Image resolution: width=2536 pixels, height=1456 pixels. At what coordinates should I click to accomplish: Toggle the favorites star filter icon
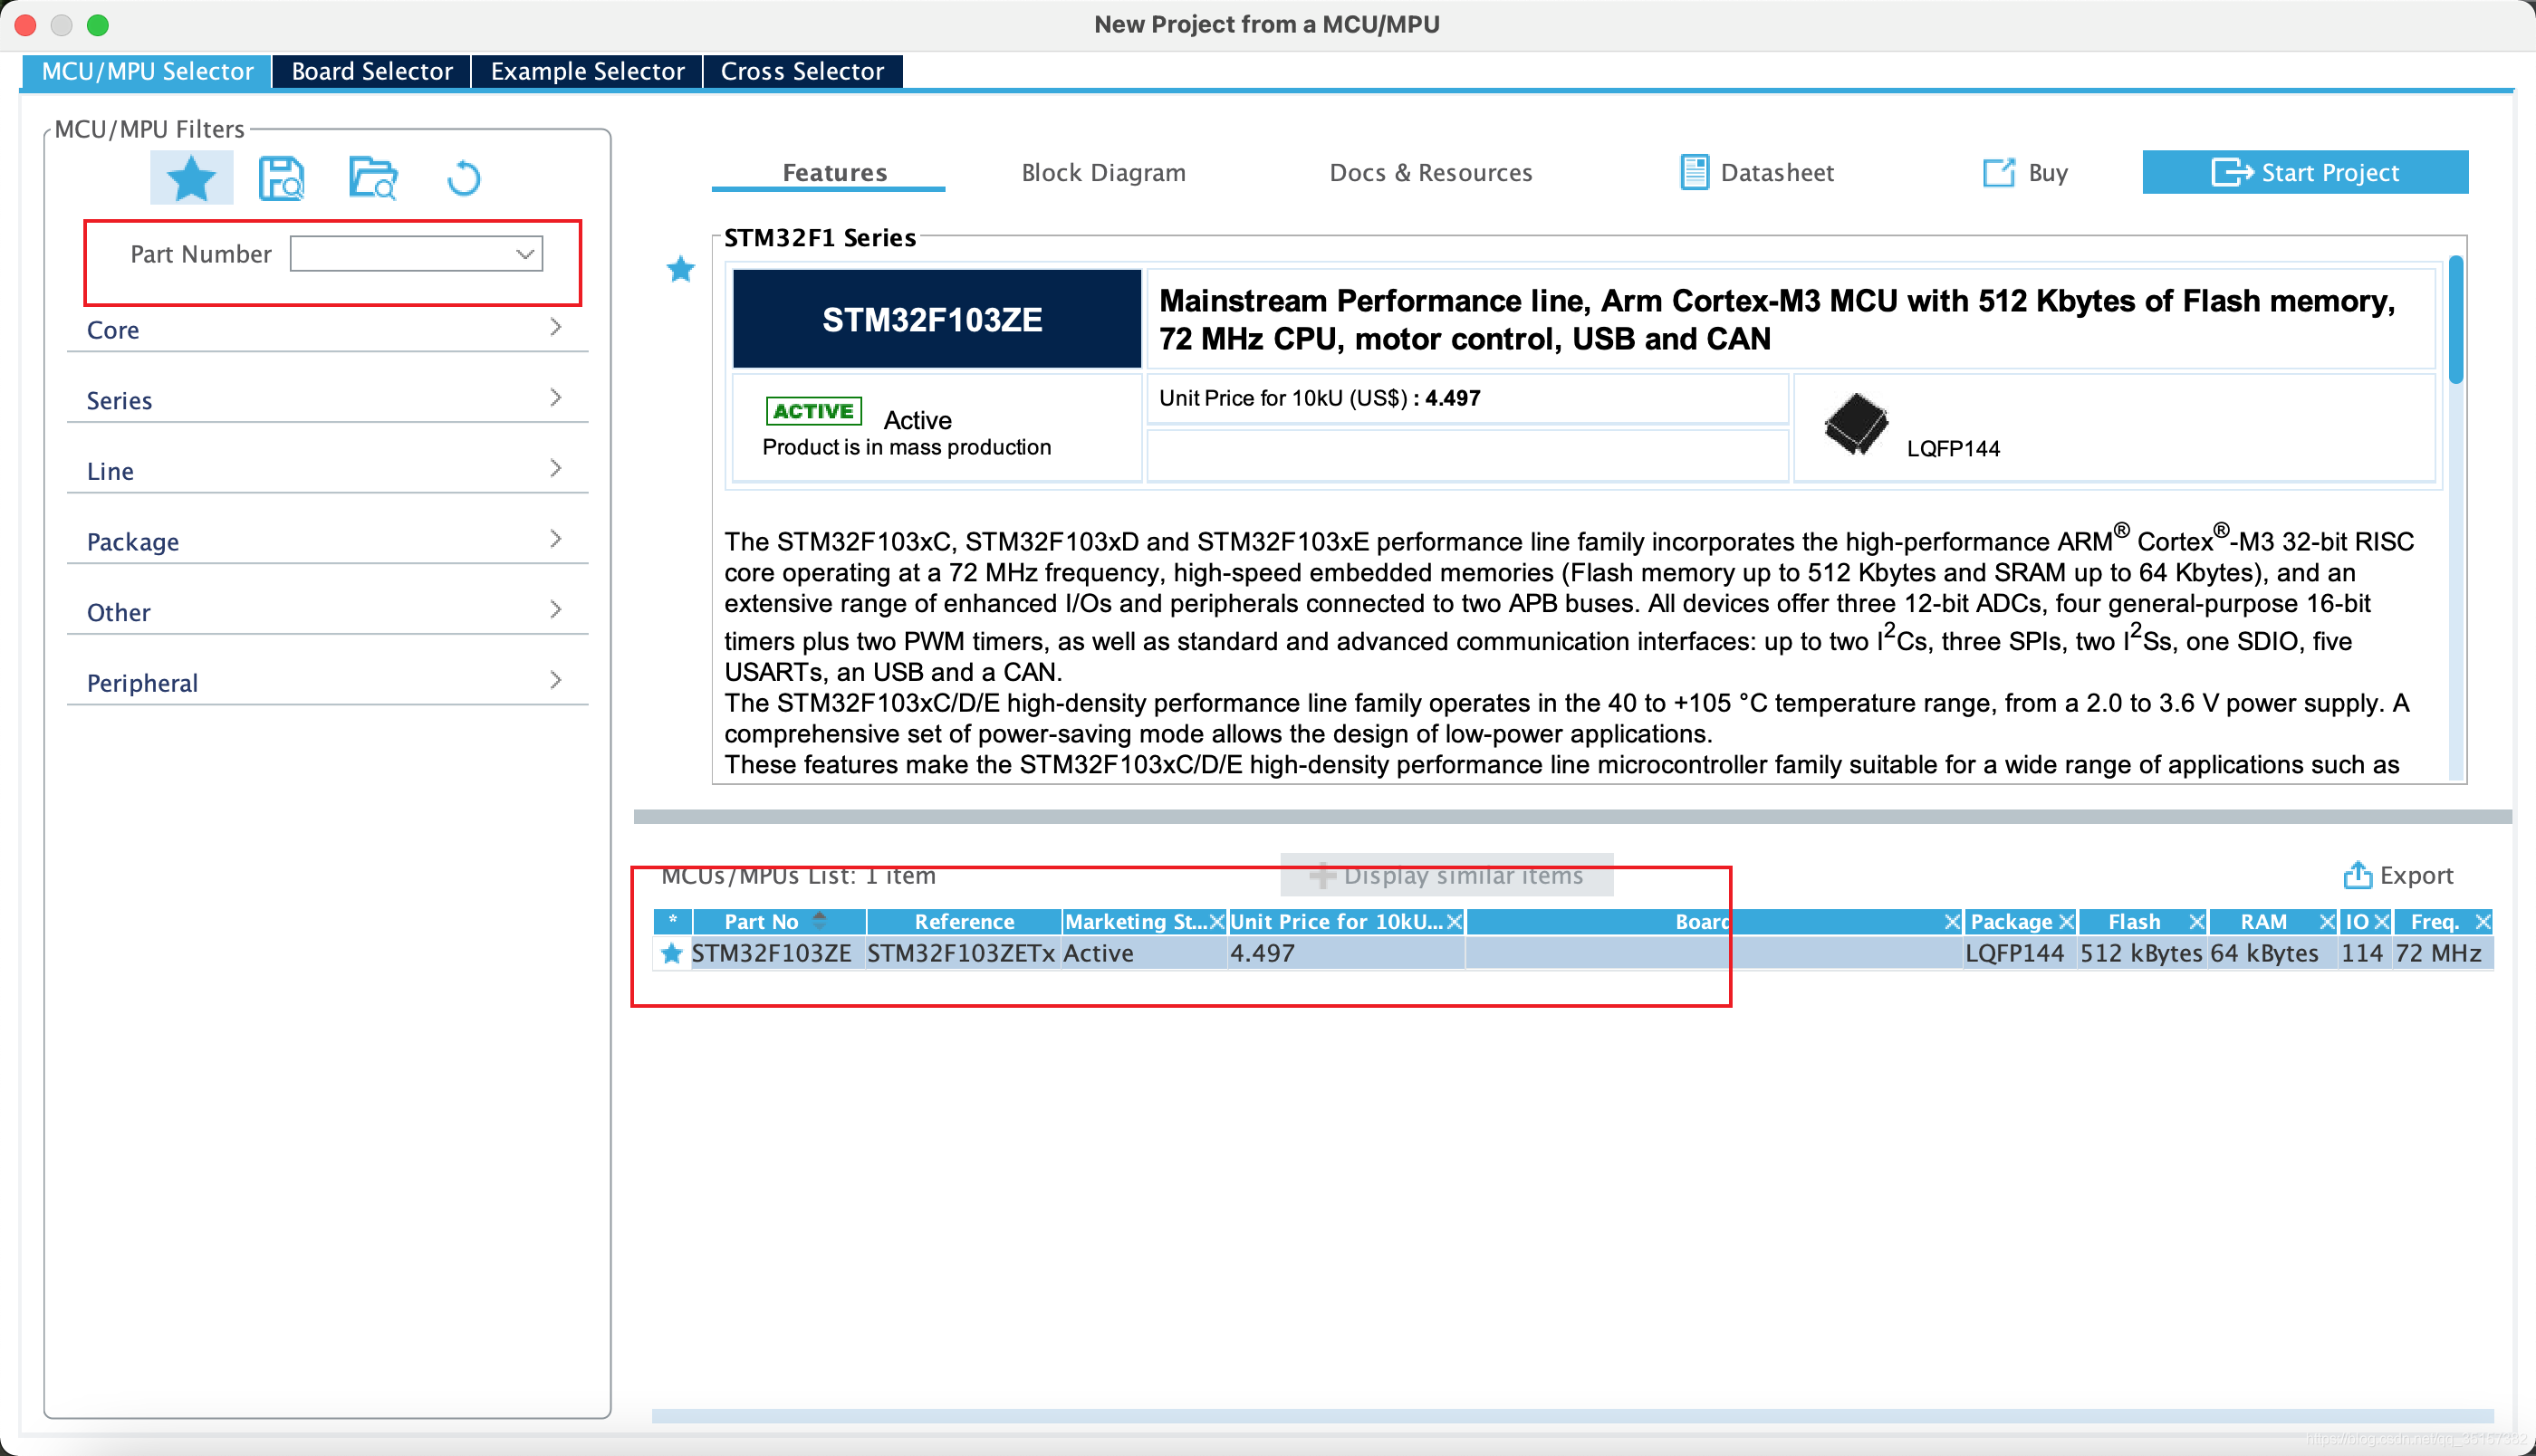191,178
